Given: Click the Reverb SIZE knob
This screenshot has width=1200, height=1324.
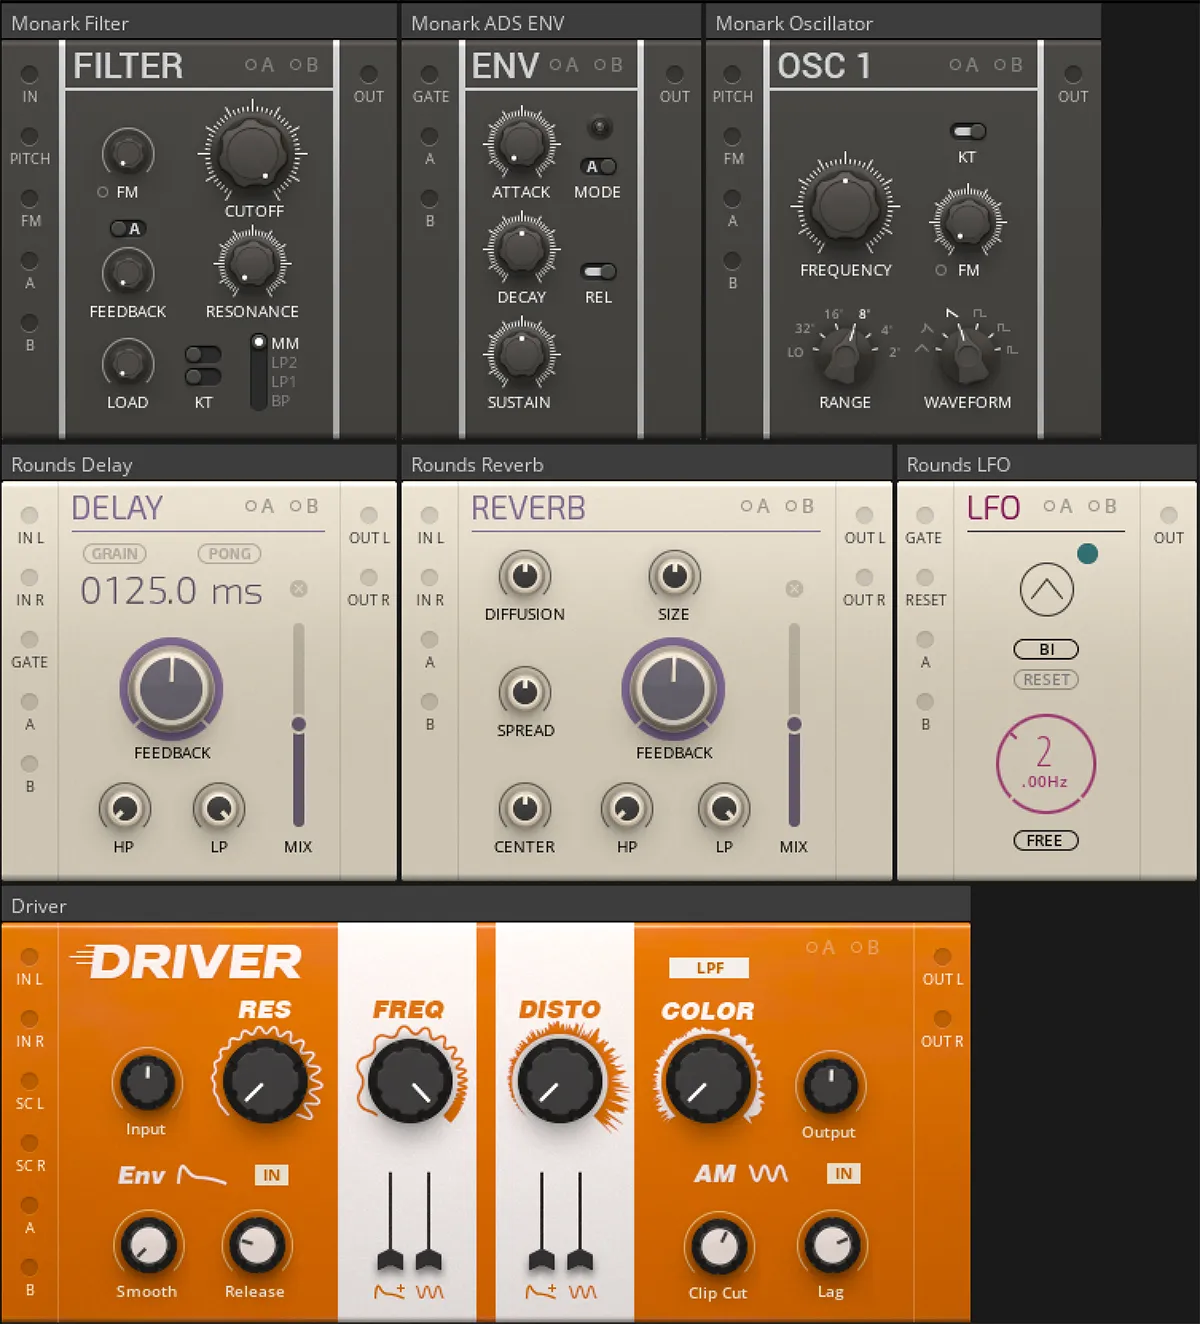Looking at the screenshot, I should tap(674, 576).
